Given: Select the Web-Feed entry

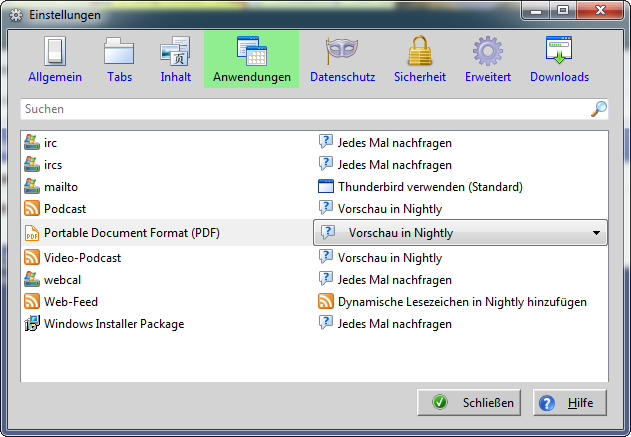Looking at the screenshot, I should [70, 302].
